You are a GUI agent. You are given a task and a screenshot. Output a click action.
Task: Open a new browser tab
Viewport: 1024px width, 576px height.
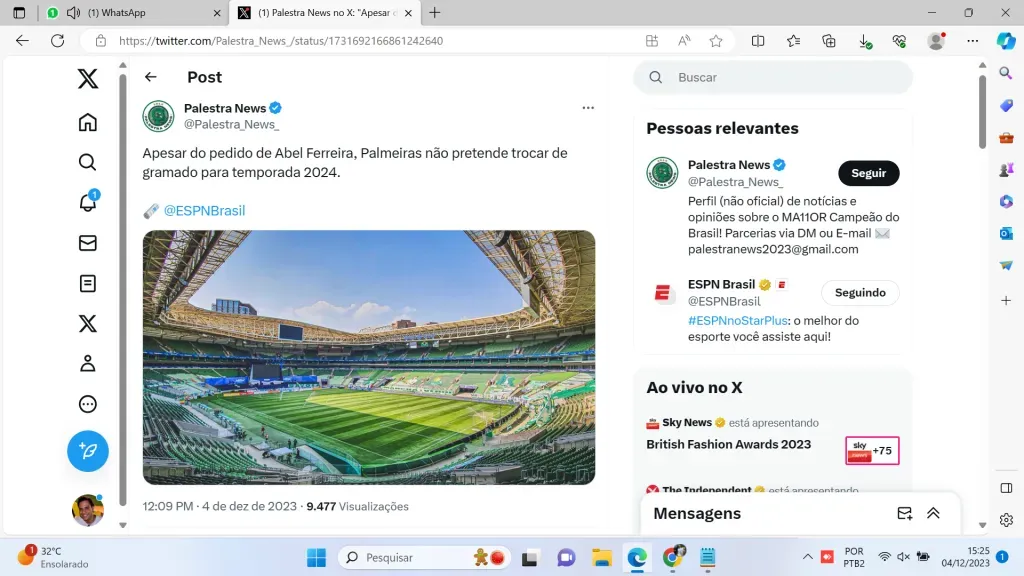point(434,13)
